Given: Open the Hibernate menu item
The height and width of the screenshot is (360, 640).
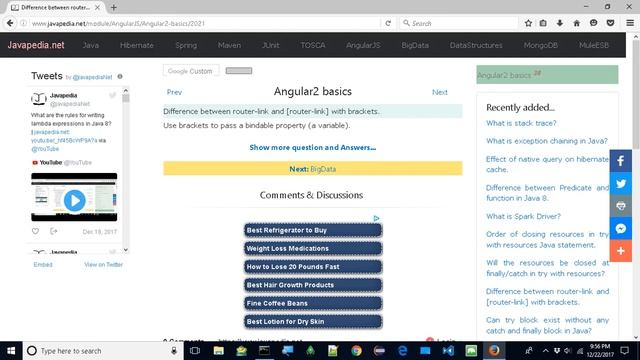Looking at the screenshot, I should [x=137, y=45].
